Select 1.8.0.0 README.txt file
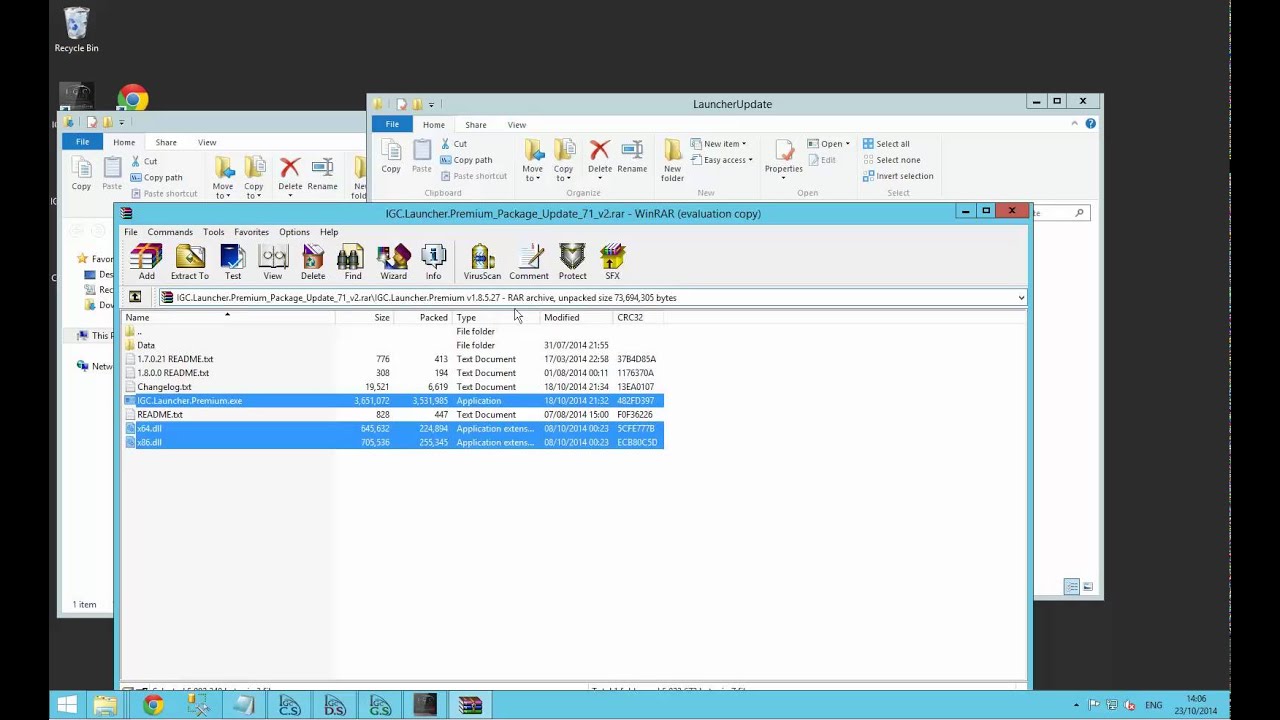 pyautogui.click(x=393, y=373)
